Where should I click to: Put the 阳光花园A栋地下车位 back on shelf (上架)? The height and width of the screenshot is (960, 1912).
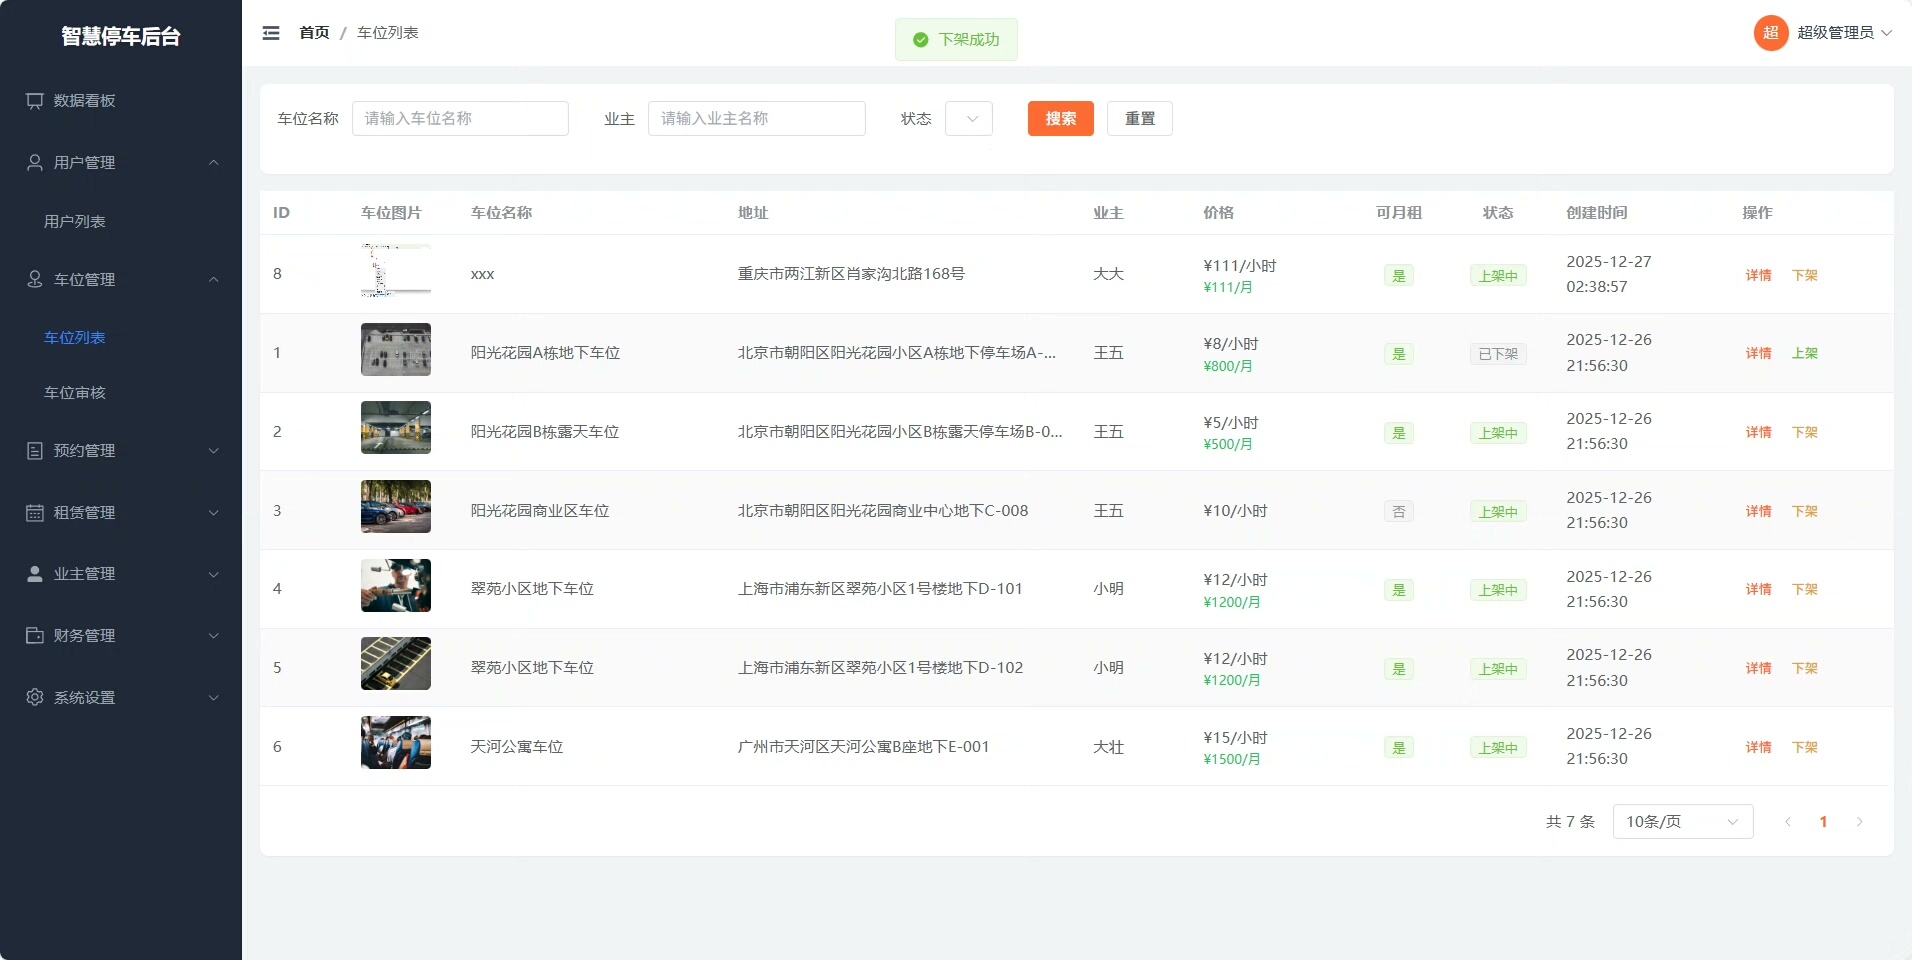(x=1804, y=354)
